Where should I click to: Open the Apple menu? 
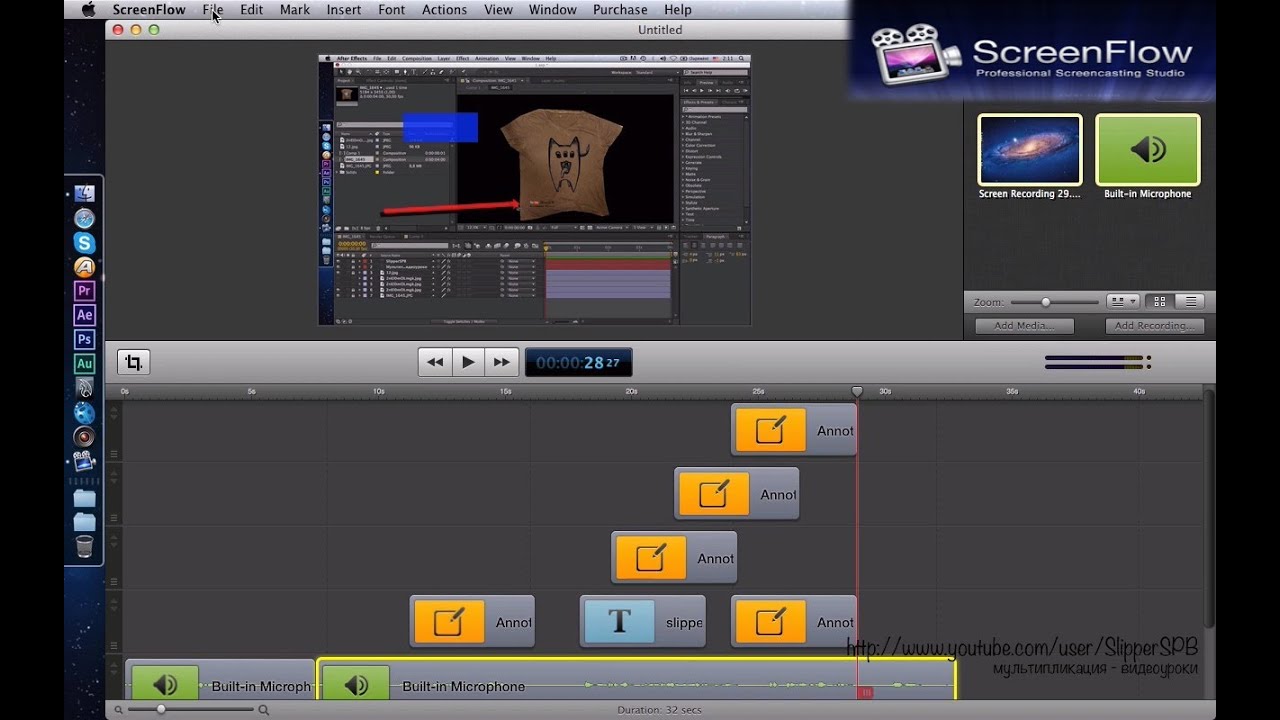click(x=88, y=10)
